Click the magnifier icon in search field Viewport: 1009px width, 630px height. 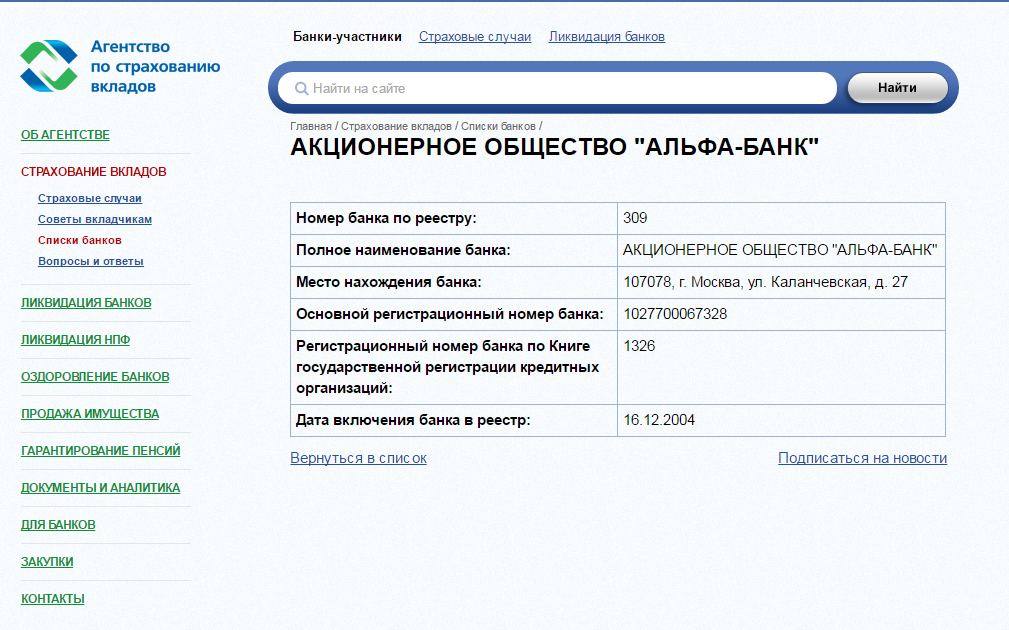pos(301,89)
